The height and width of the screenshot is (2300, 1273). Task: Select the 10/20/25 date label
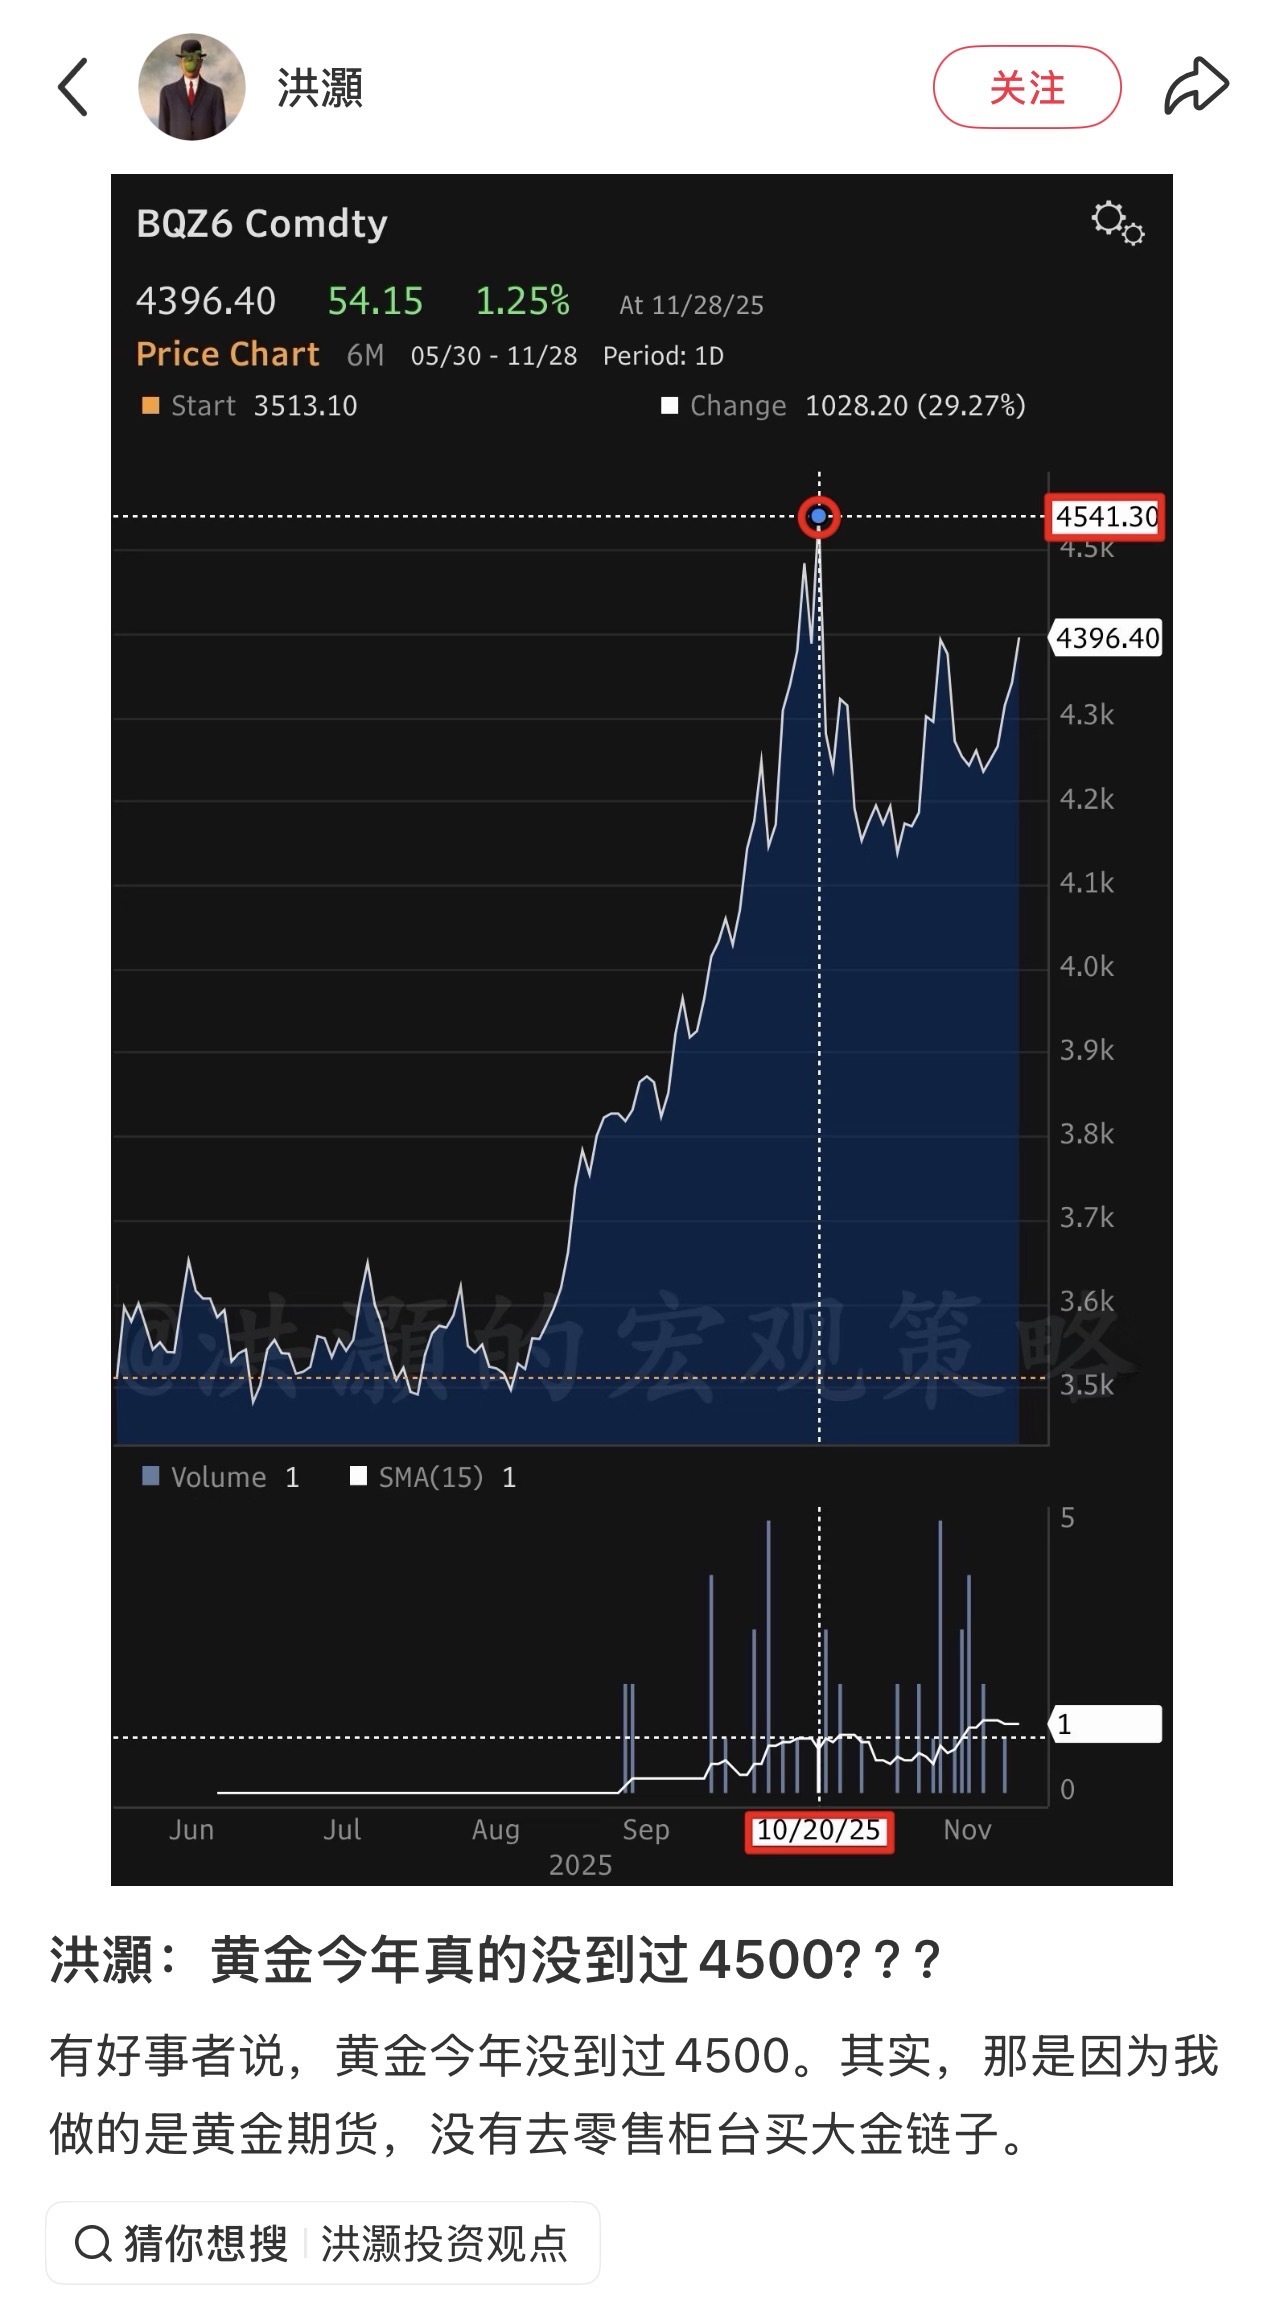[x=818, y=1830]
